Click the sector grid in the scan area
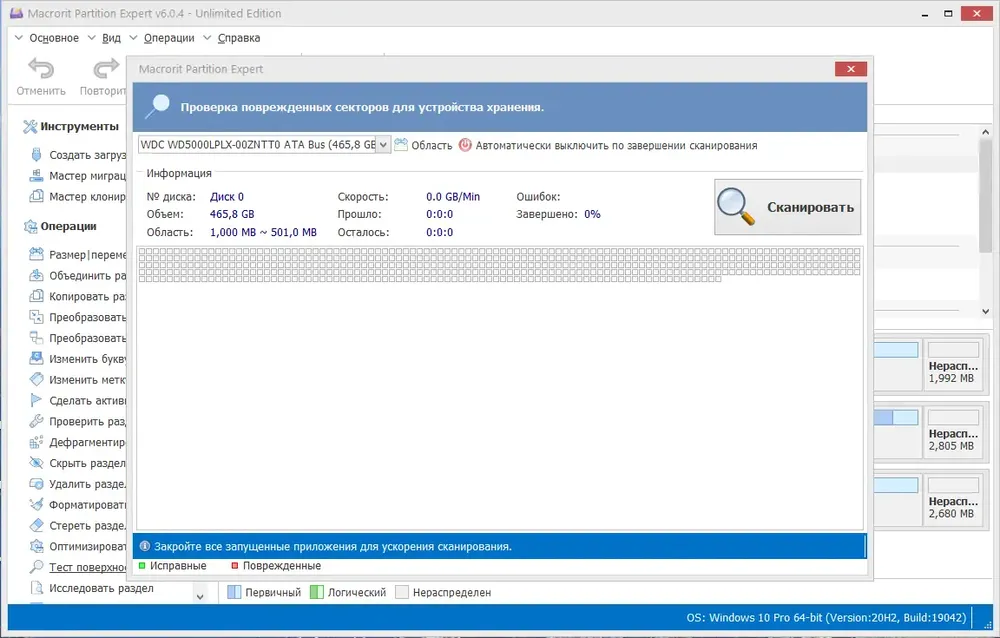The height and width of the screenshot is (638, 1000). click(x=499, y=265)
